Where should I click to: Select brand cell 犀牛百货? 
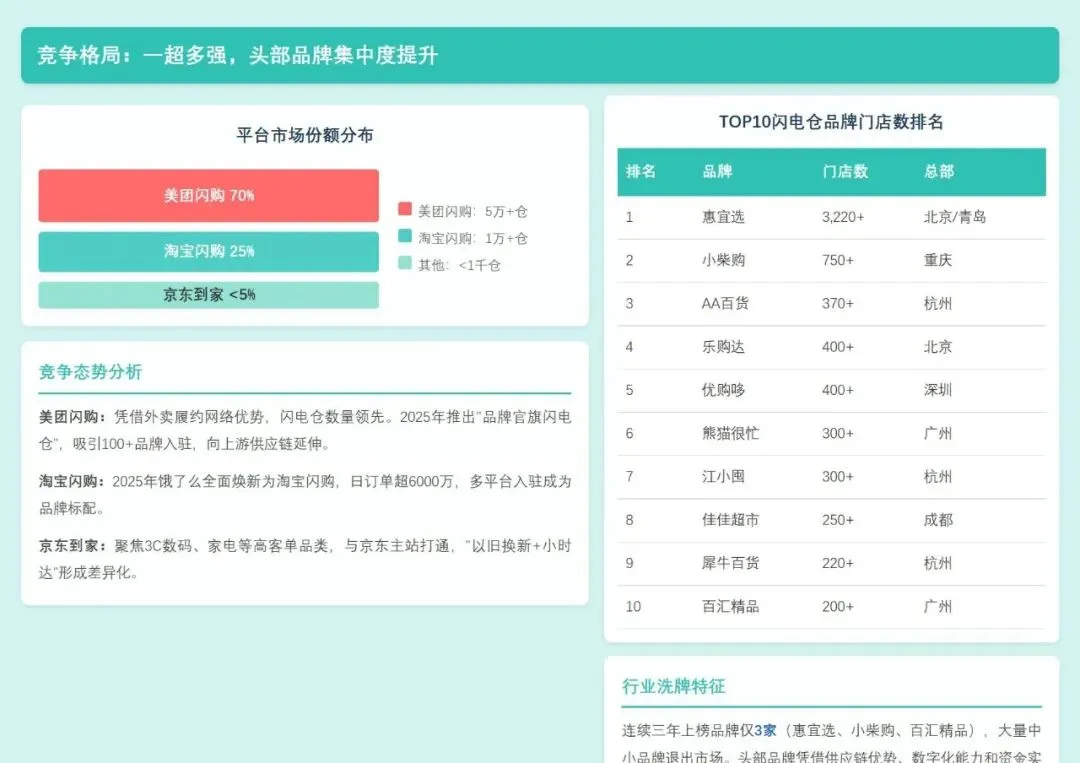pyautogui.click(x=730, y=563)
